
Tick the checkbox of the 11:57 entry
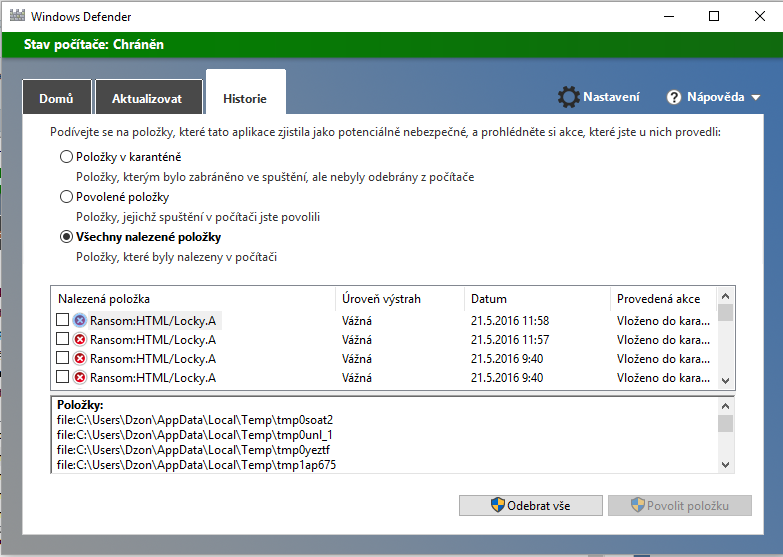[x=63, y=339]
